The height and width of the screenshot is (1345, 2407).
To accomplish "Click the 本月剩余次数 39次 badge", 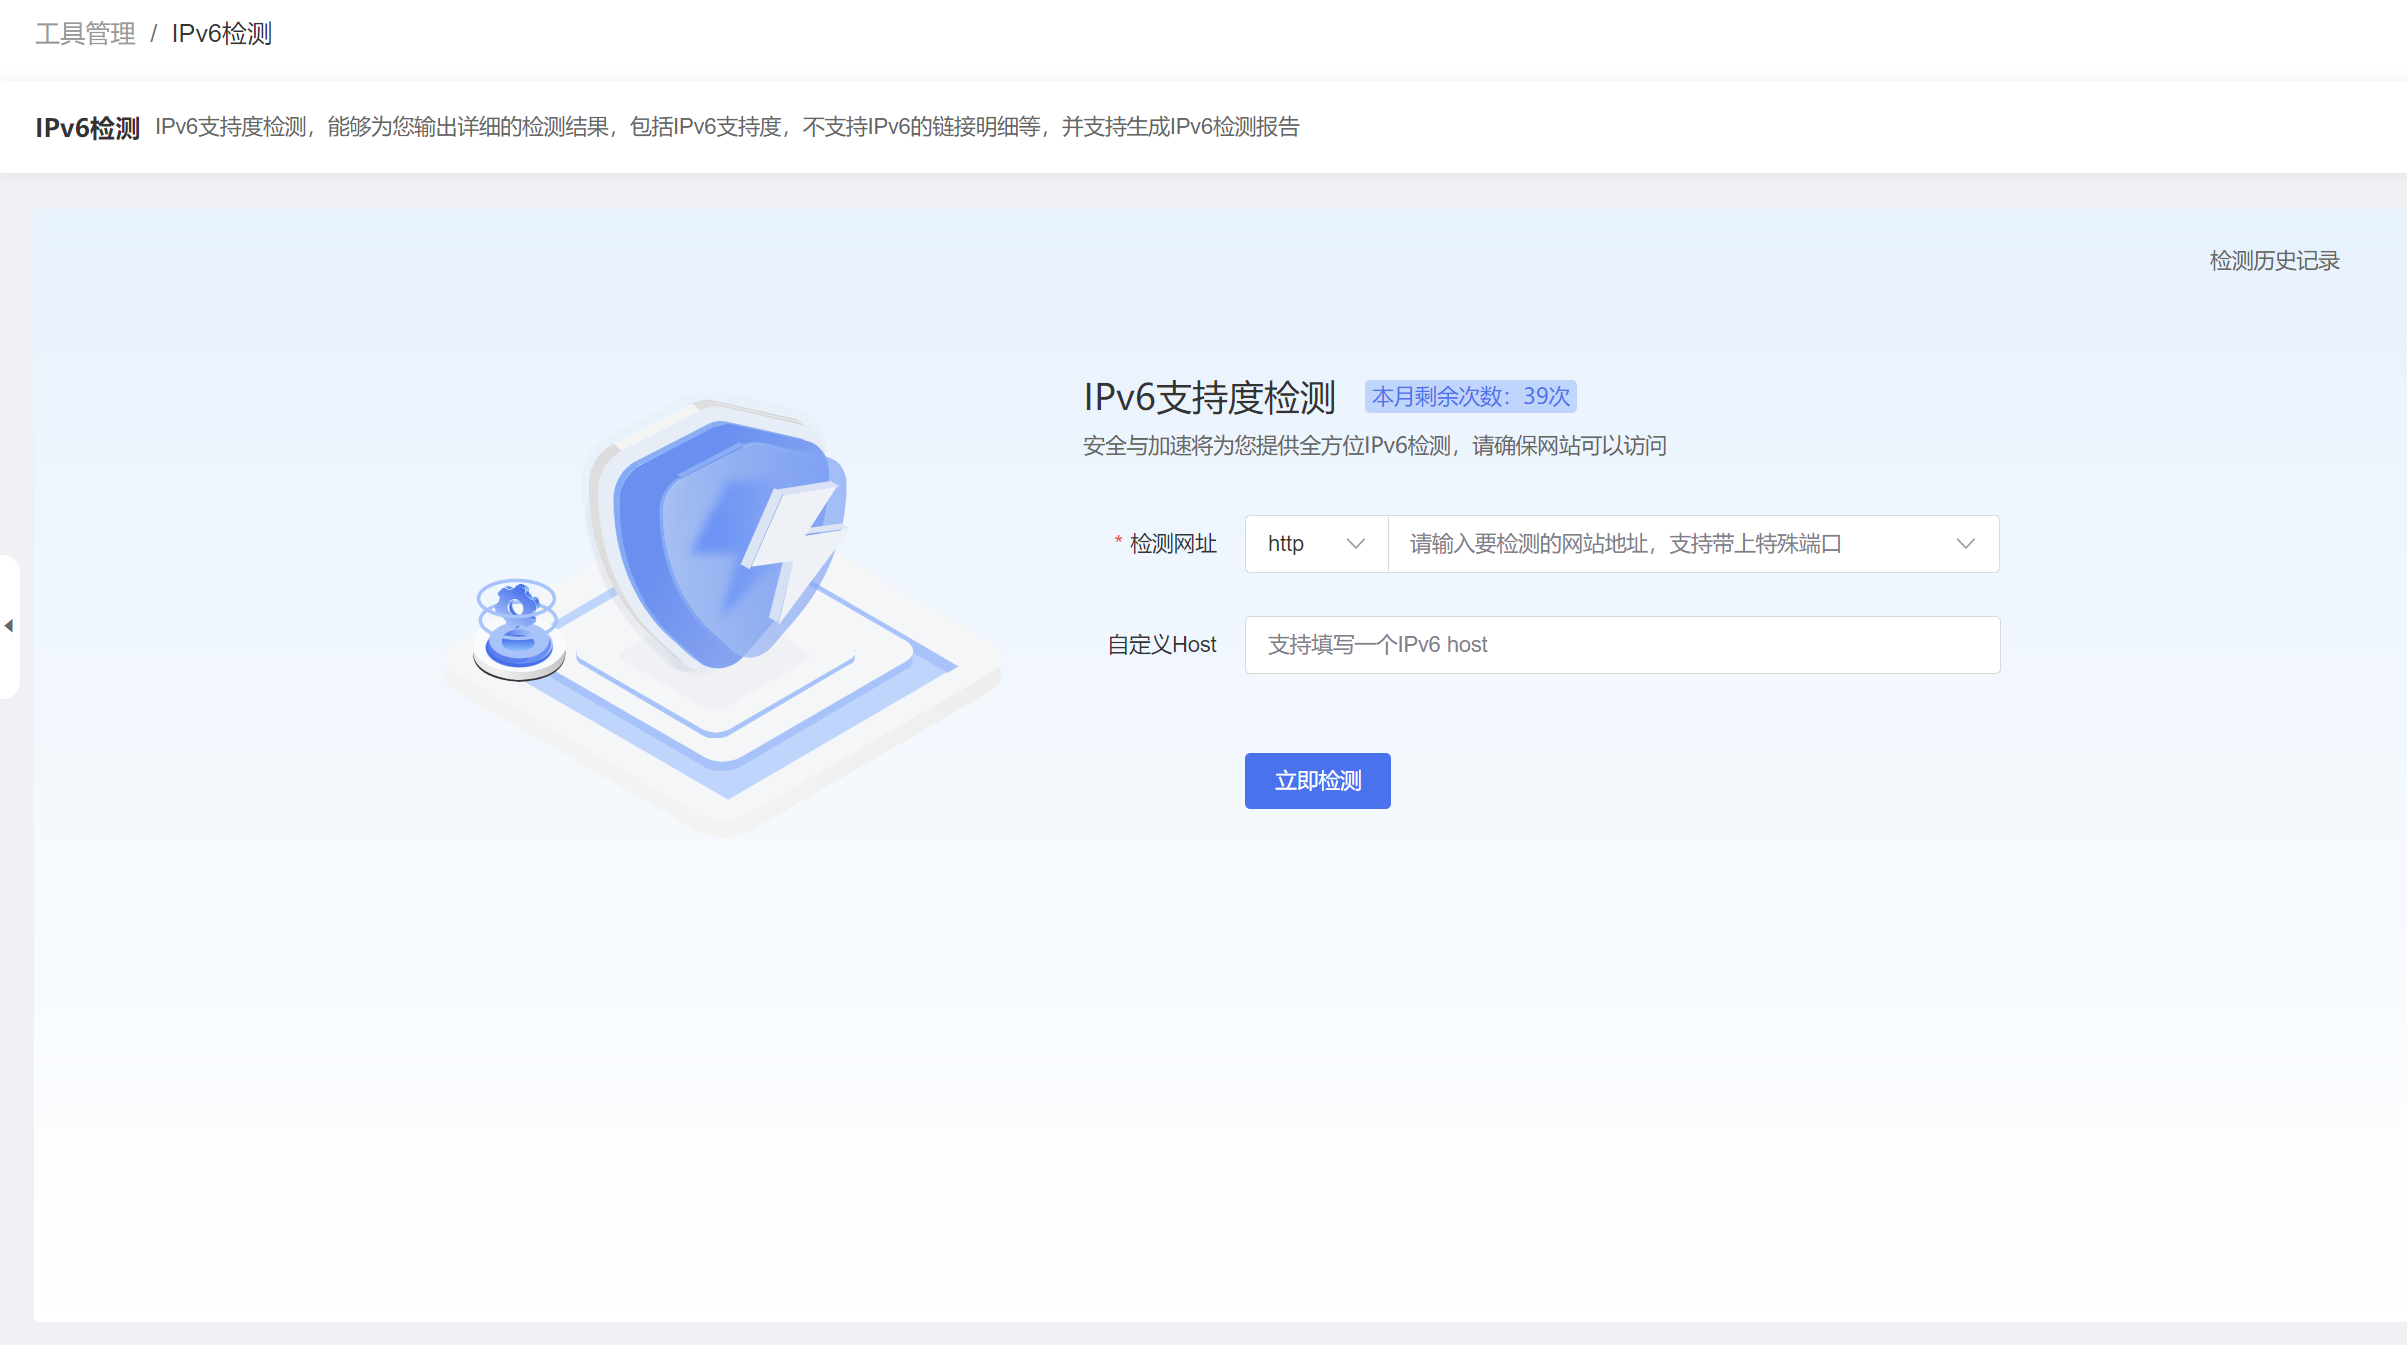I will pyautogui.click(x=1470, y=397).
